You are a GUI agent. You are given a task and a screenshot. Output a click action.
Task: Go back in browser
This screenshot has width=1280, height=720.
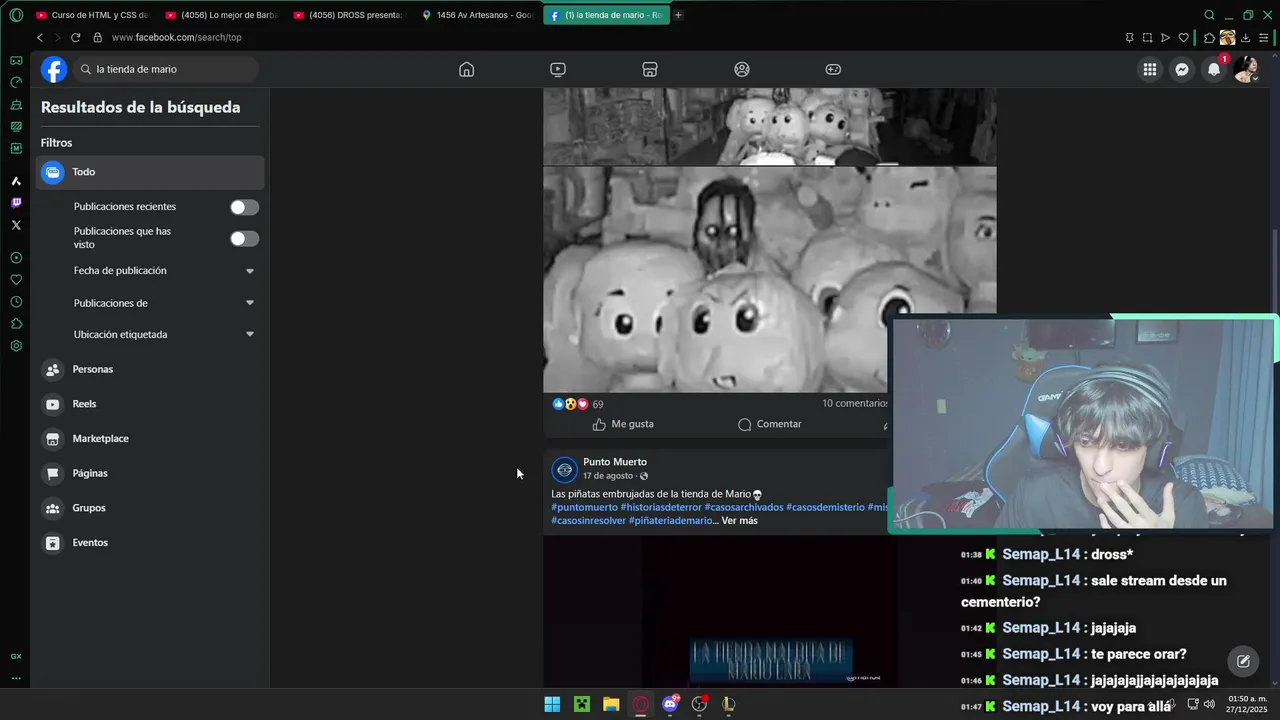point(40,37)
